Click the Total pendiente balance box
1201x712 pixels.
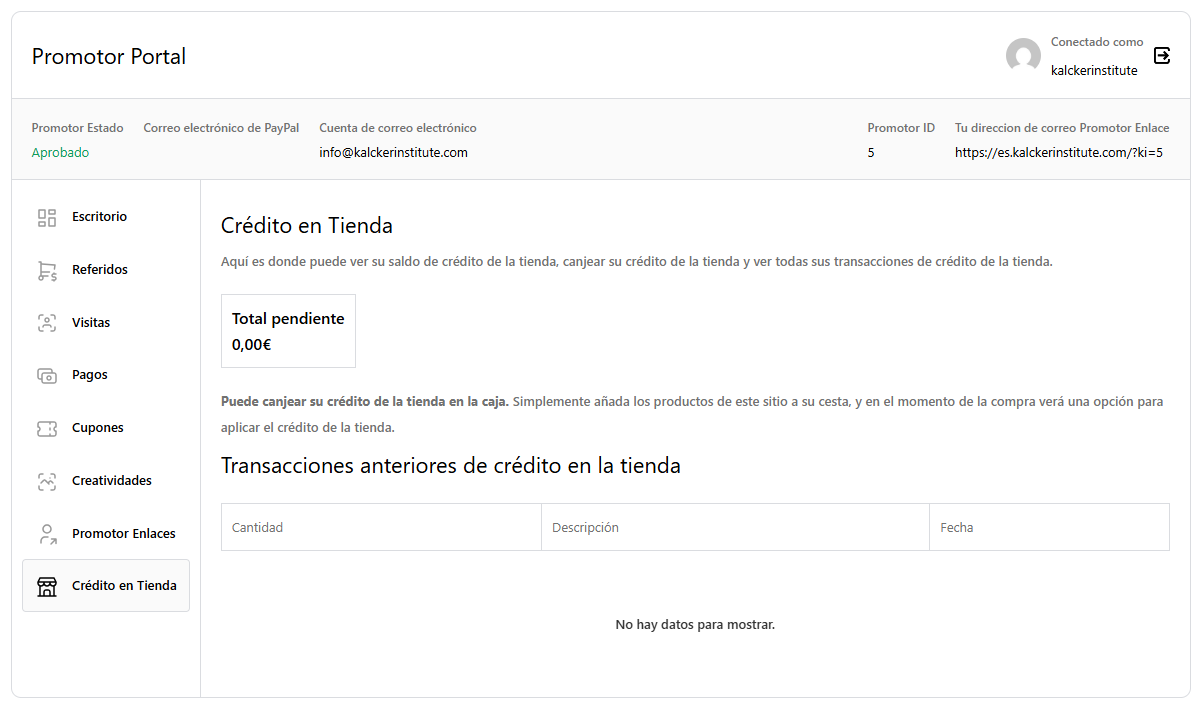click(x=288, y=331)
